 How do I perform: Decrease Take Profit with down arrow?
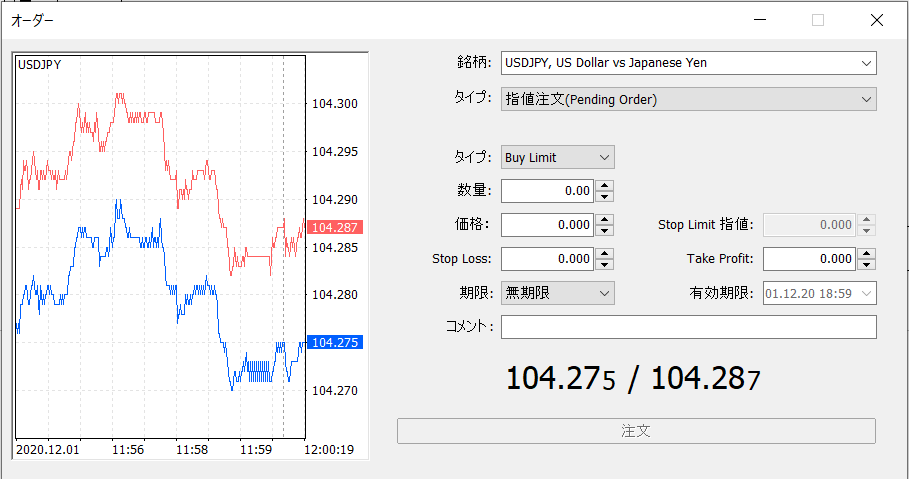click(x=866, y=264)
